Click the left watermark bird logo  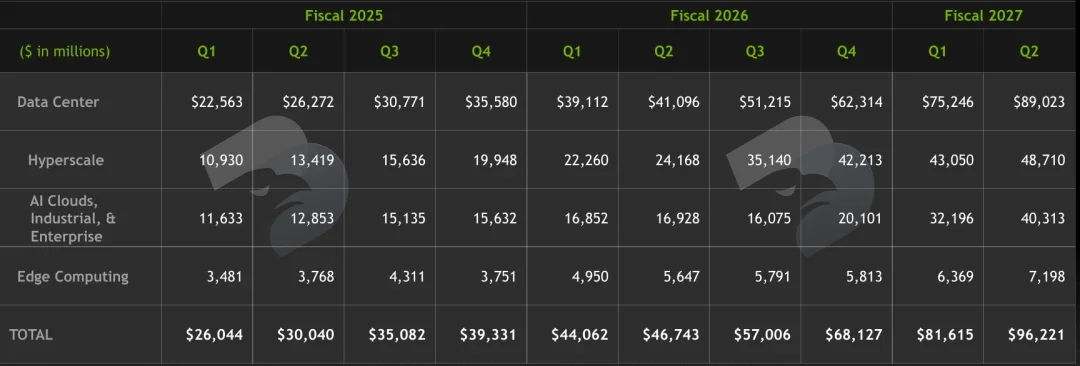coord(277,185)
